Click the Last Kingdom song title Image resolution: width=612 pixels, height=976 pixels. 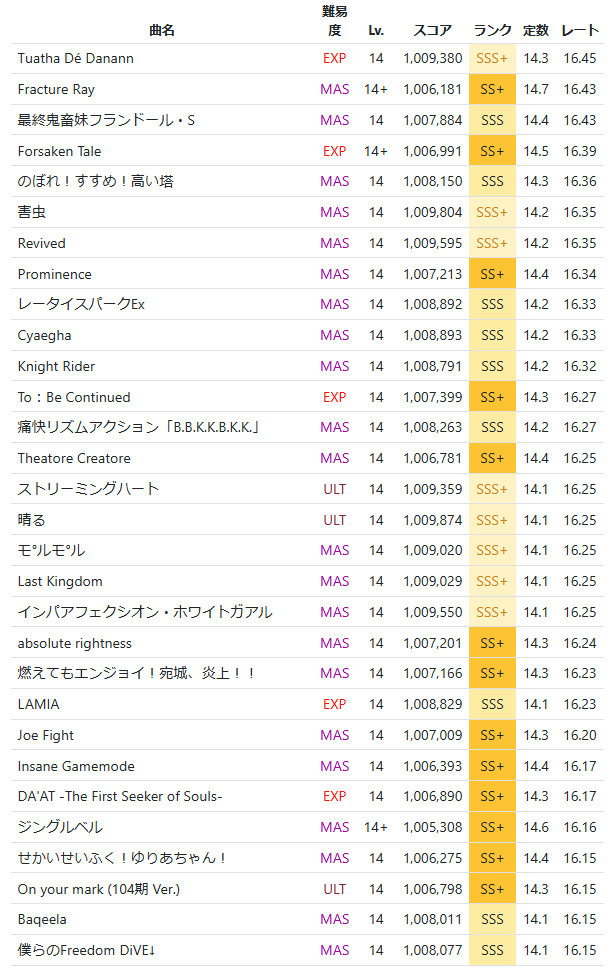pos(60,582)
